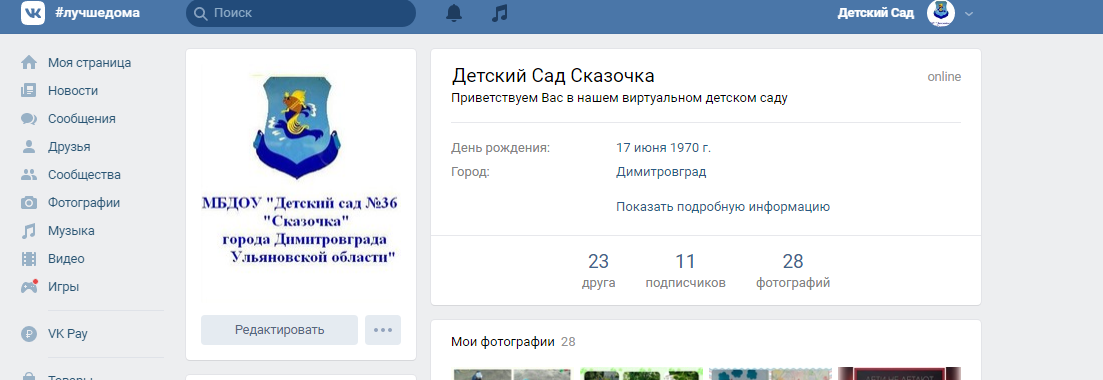The height and width of the screenshot is (380, 1103).
Task: Click the gamepad icon beside Игры
Action: tap(29, 287)
